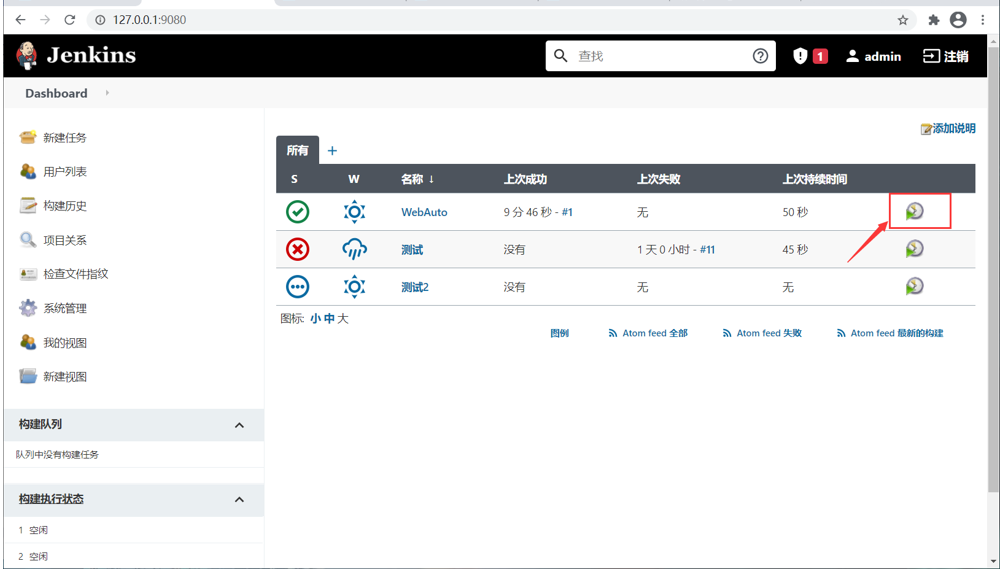Expand the Dashboard breadcrumb arrow
This screenshot has width=1002, height=576.
coord(107,93)
